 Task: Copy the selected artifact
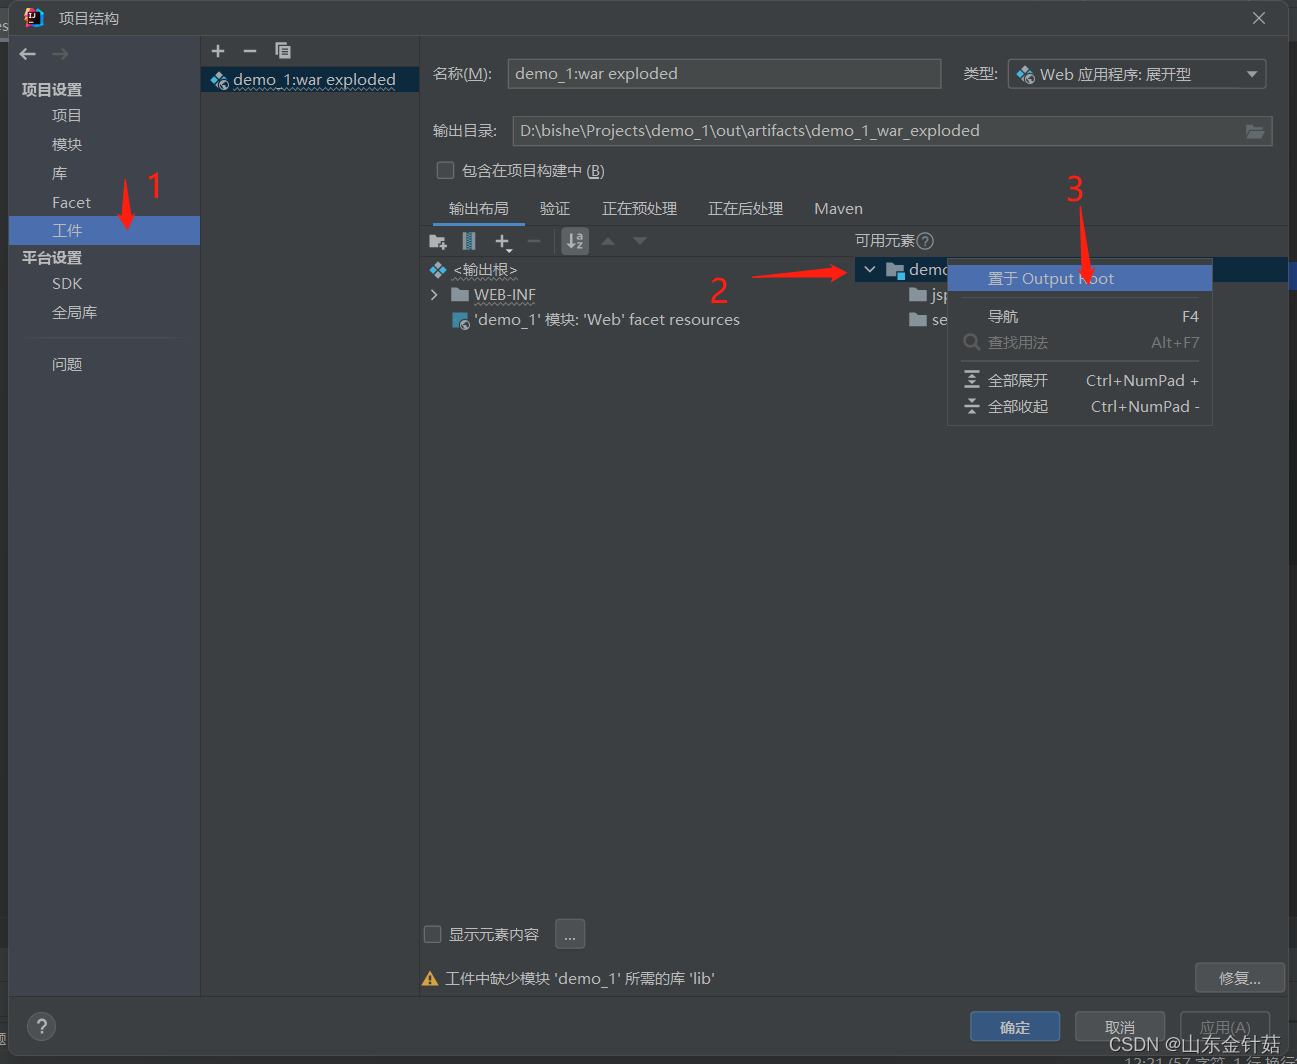click(283, 51)
